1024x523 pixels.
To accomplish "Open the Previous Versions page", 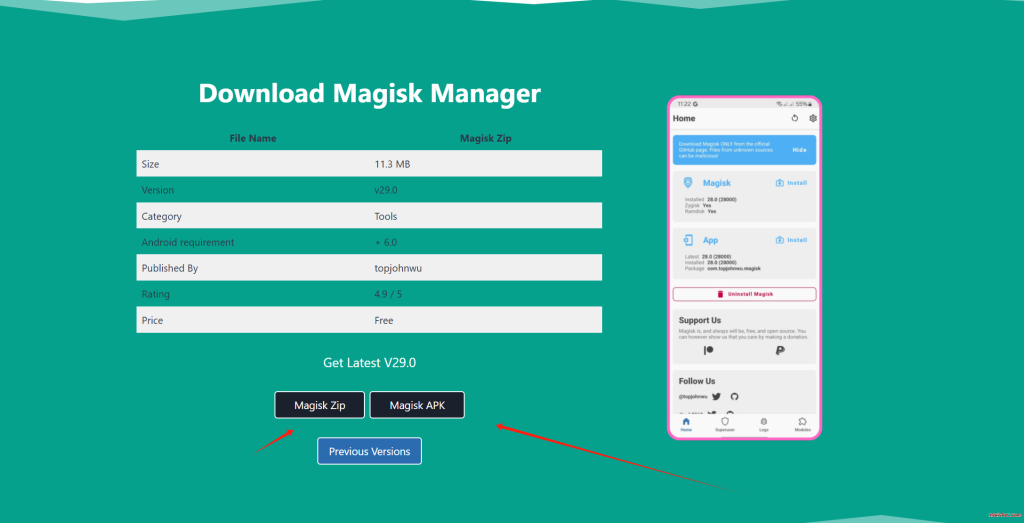I will click(370, 451).
